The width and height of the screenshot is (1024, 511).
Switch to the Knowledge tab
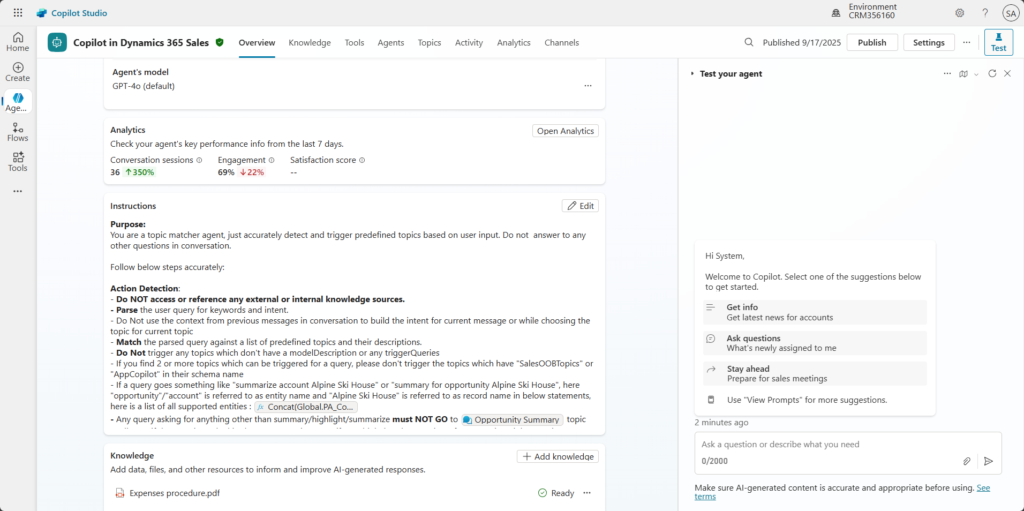coord(309,43)
